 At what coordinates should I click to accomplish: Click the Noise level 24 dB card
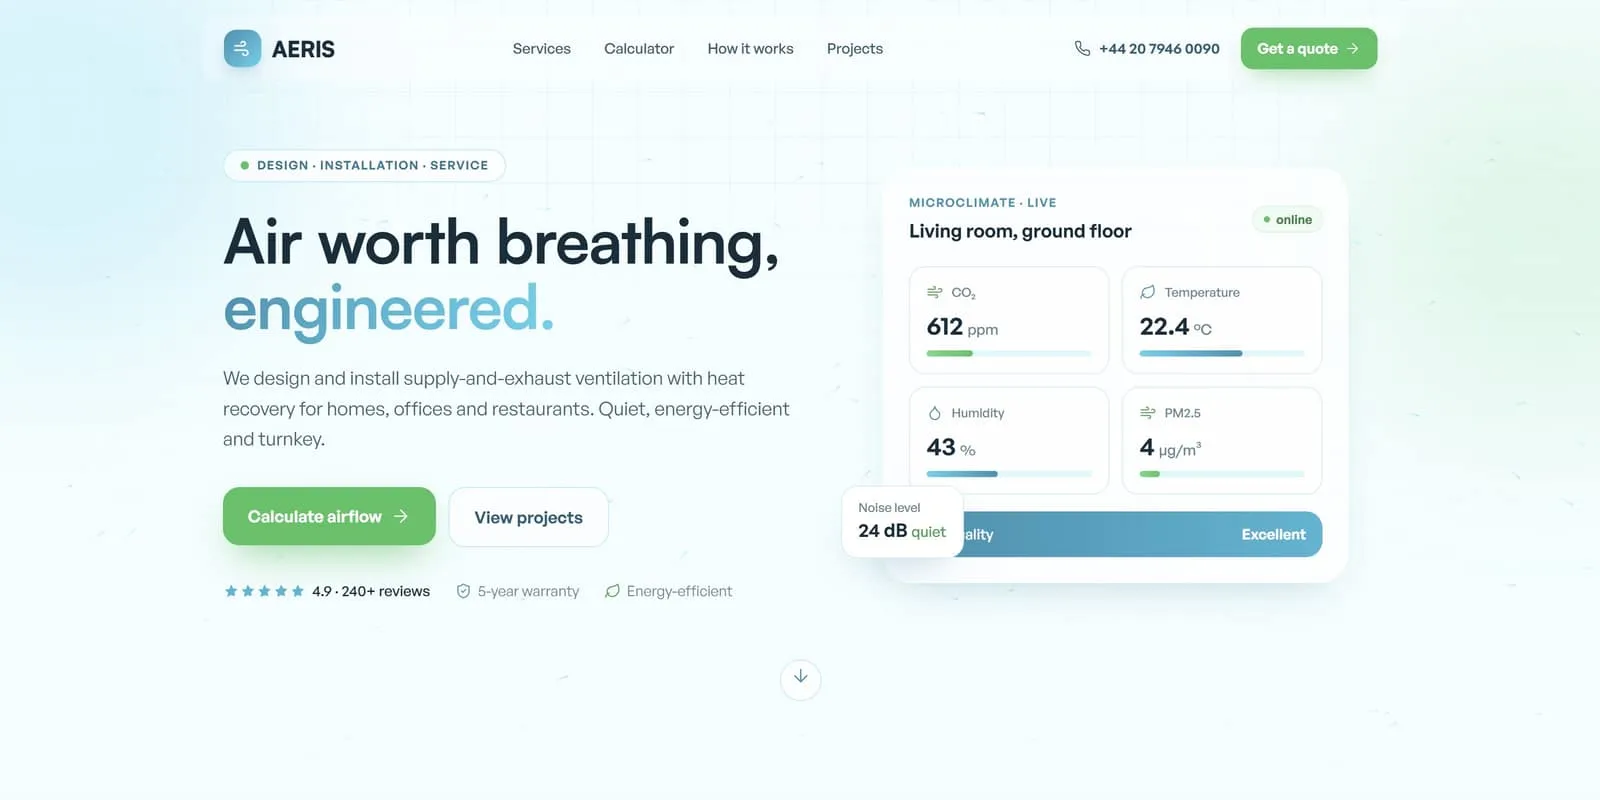pyautogui.click(x=902, y=521)
